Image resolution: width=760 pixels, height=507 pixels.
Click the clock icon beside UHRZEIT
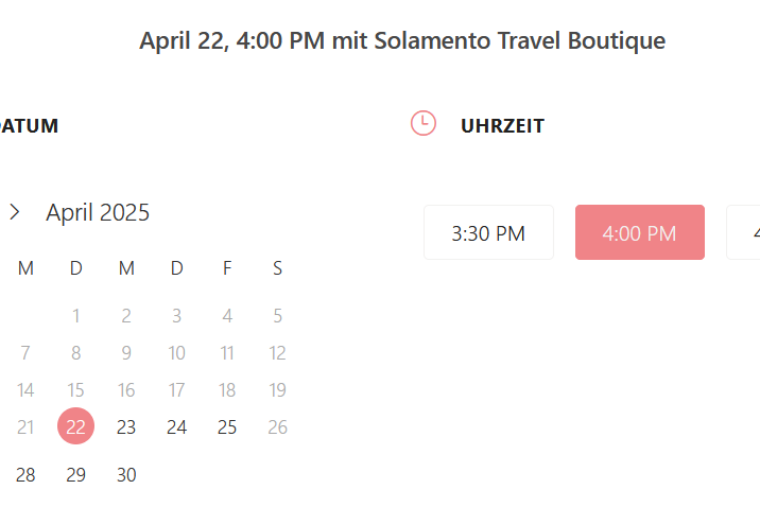(423, 124)
